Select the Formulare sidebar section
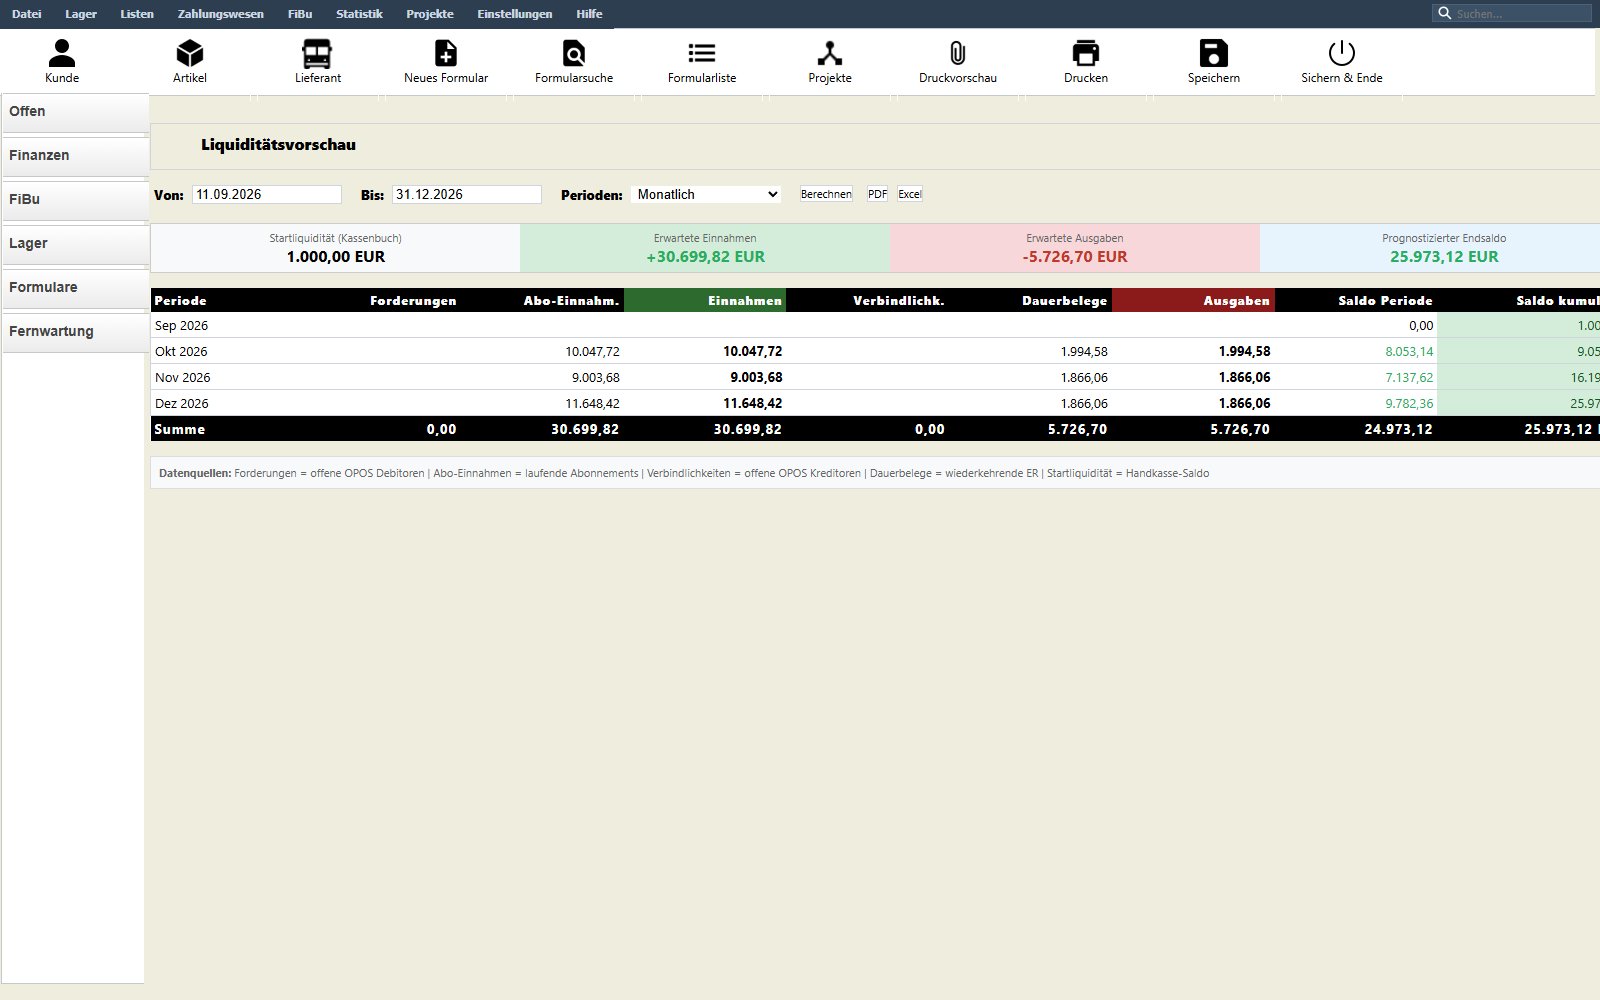 [x=75, y=288]
